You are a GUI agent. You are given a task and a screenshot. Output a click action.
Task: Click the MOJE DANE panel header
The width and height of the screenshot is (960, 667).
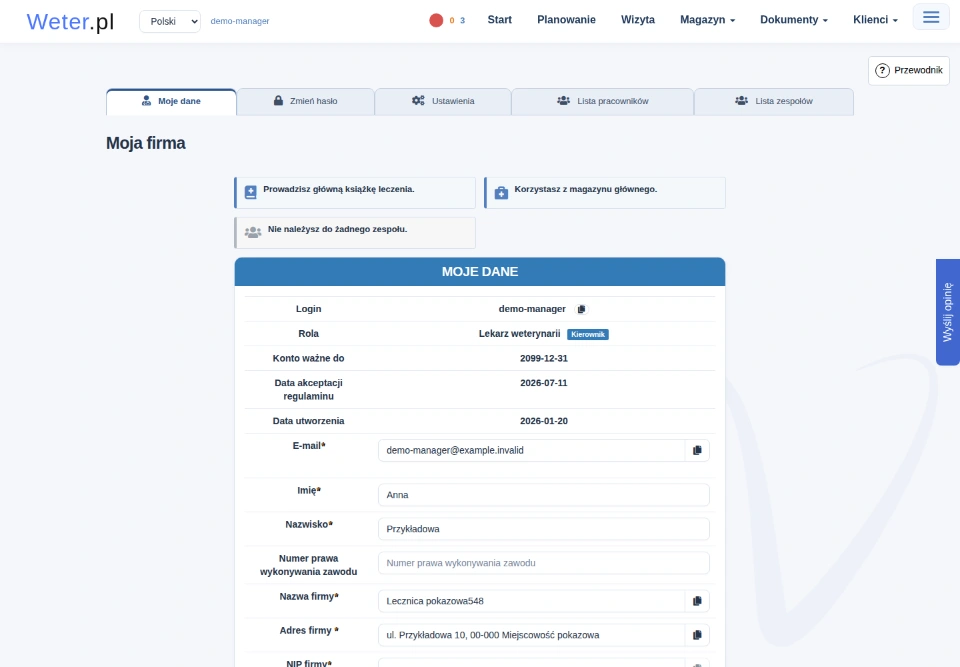(480, 272)
